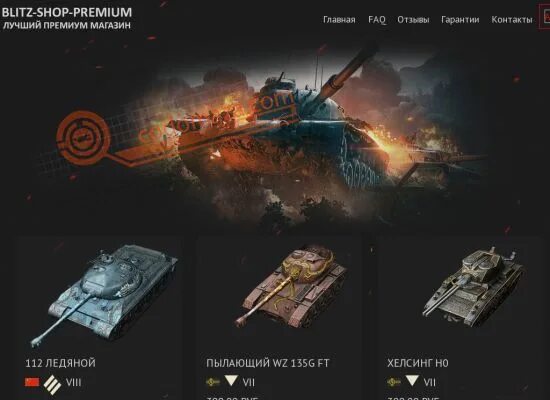Open the Контакты contacts page

pyautogui.click(x=511, y=20)
